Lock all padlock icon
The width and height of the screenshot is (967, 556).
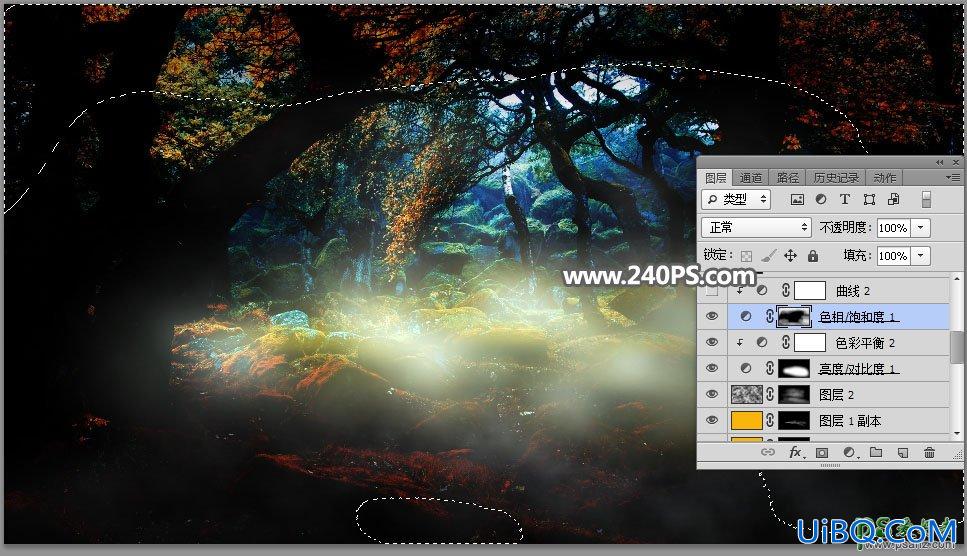click(813, 256)
